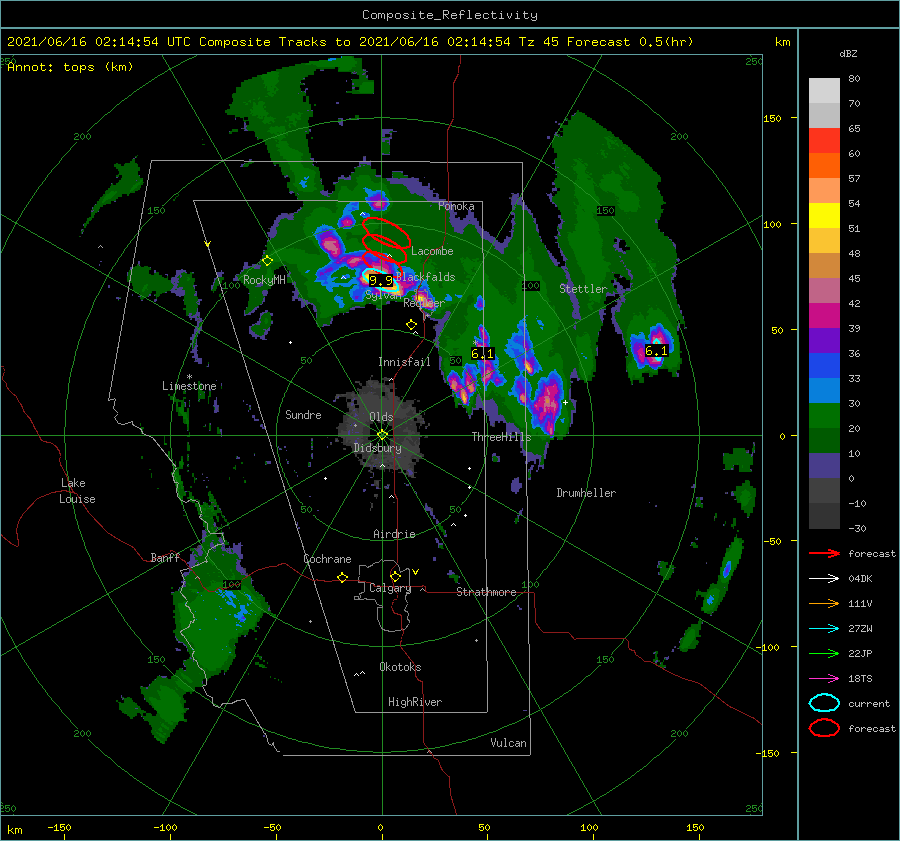Click the ThreeHills label

pyautogui.click(x=501, y=437)
